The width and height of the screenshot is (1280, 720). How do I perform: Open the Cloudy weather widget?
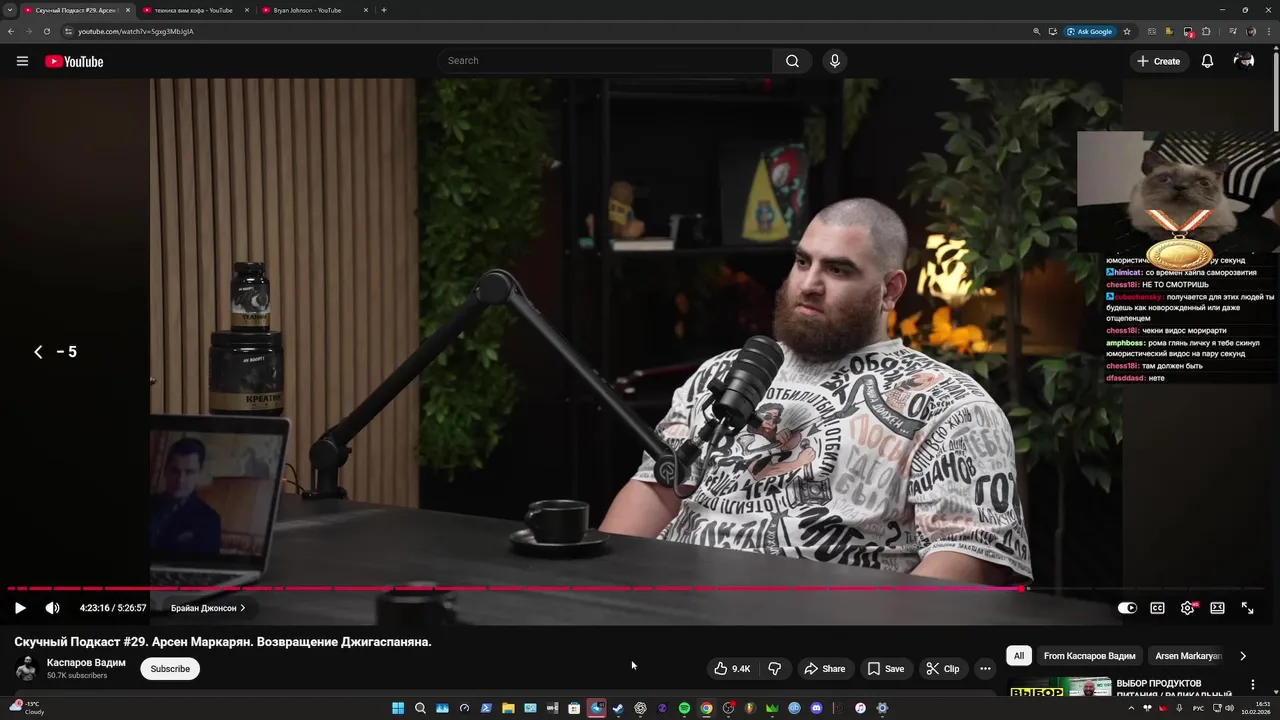(28, 708)
